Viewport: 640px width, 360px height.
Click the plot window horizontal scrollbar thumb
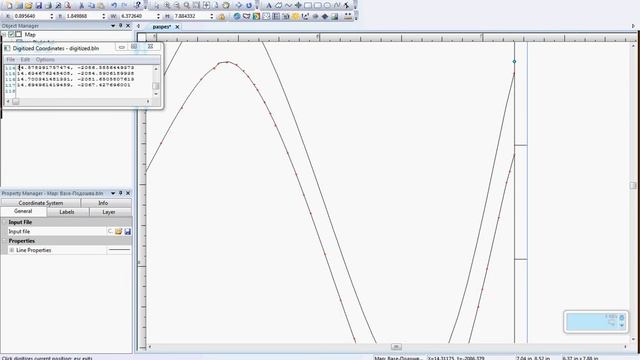[x=396, y=347]
